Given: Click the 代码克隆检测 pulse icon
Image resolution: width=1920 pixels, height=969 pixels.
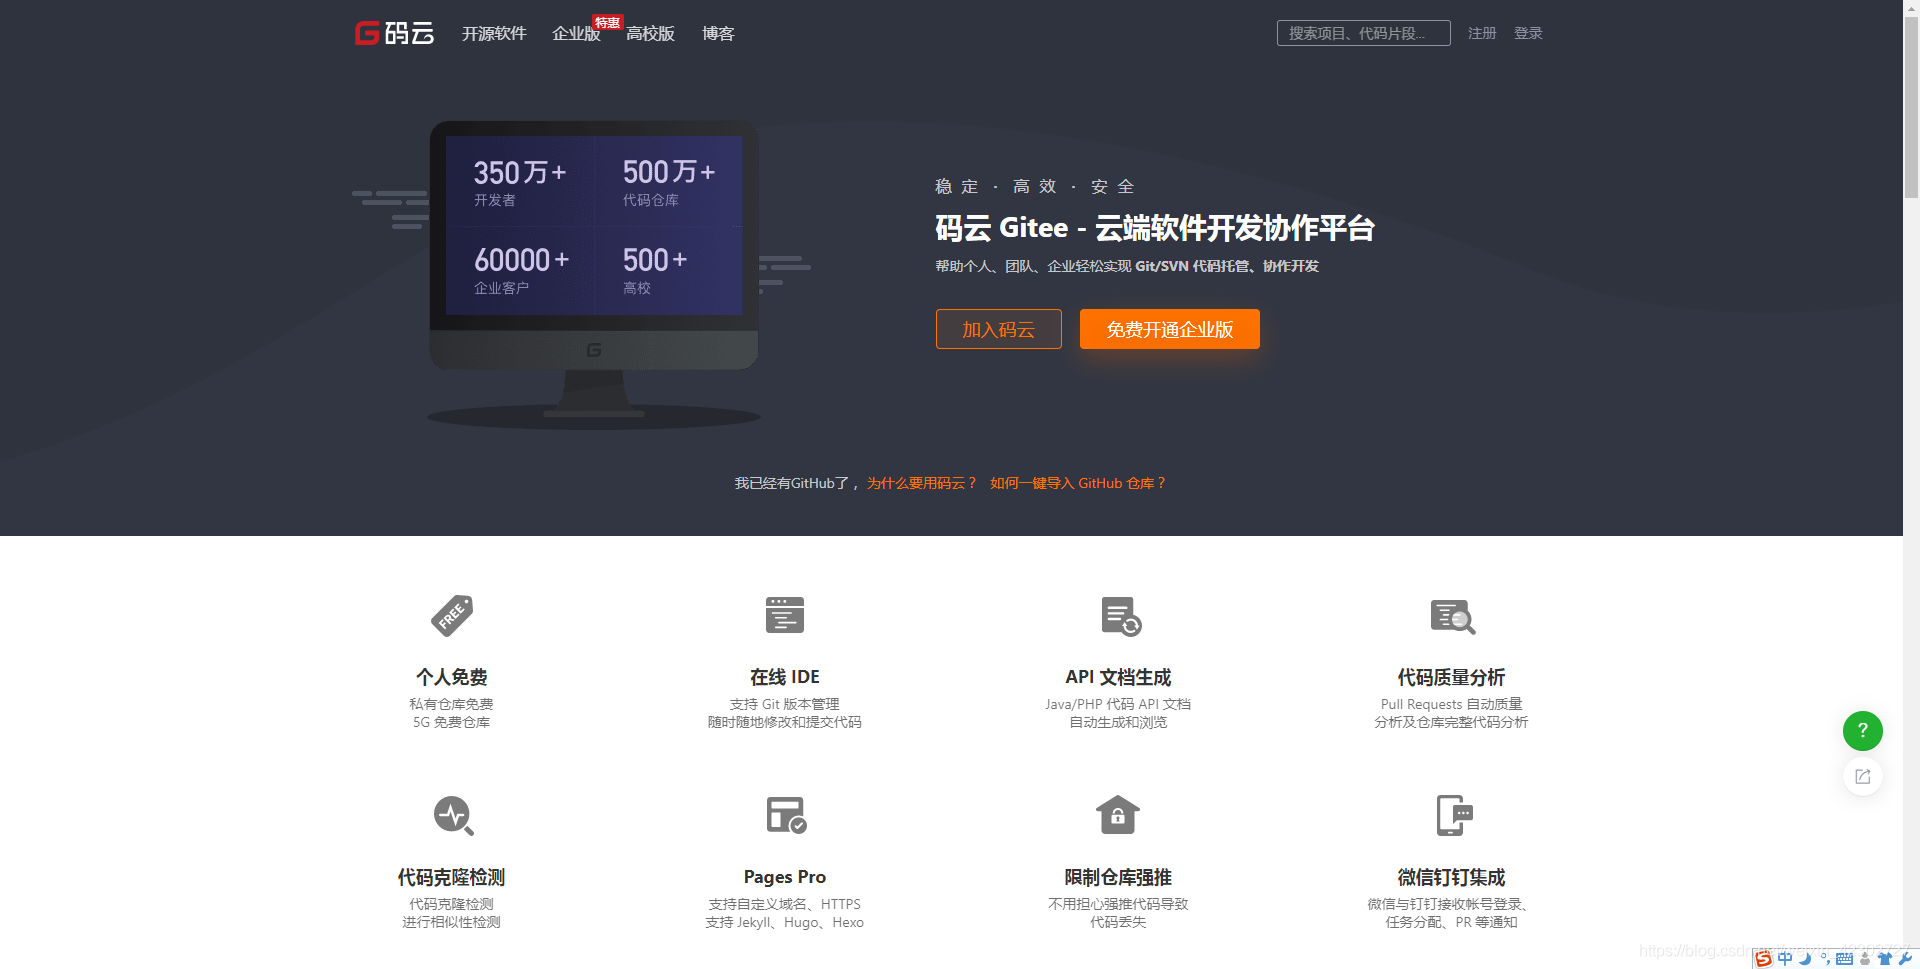Looking at the screenshot, I should [x=453, y=815].
